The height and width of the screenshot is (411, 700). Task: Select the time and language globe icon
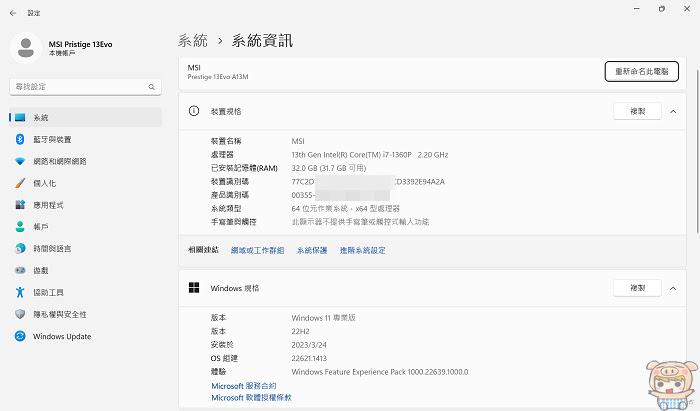pos(20,249)
